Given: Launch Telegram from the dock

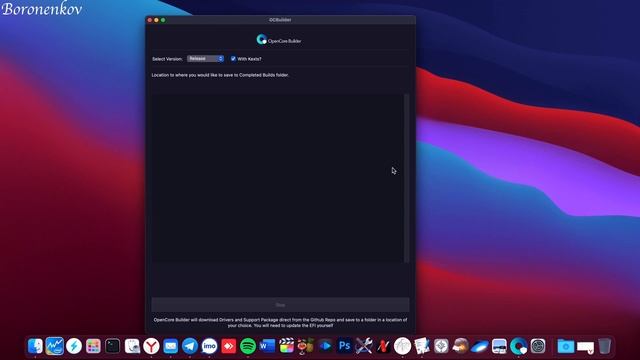Looking at the screenshot, I should (x=190, y=346).
